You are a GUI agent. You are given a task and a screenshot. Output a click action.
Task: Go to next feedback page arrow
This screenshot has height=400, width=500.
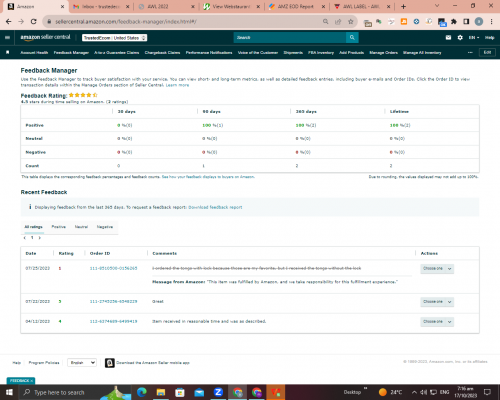(39, 238)
